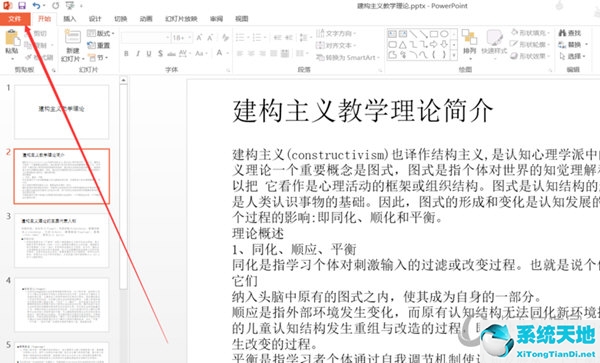Open the font name combo box

click(x=146, y=37)
